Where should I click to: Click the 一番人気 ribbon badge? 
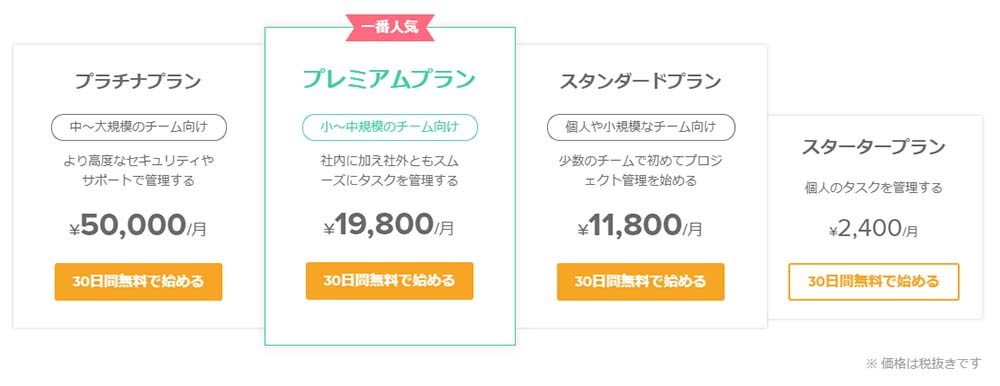pos(390,27)
